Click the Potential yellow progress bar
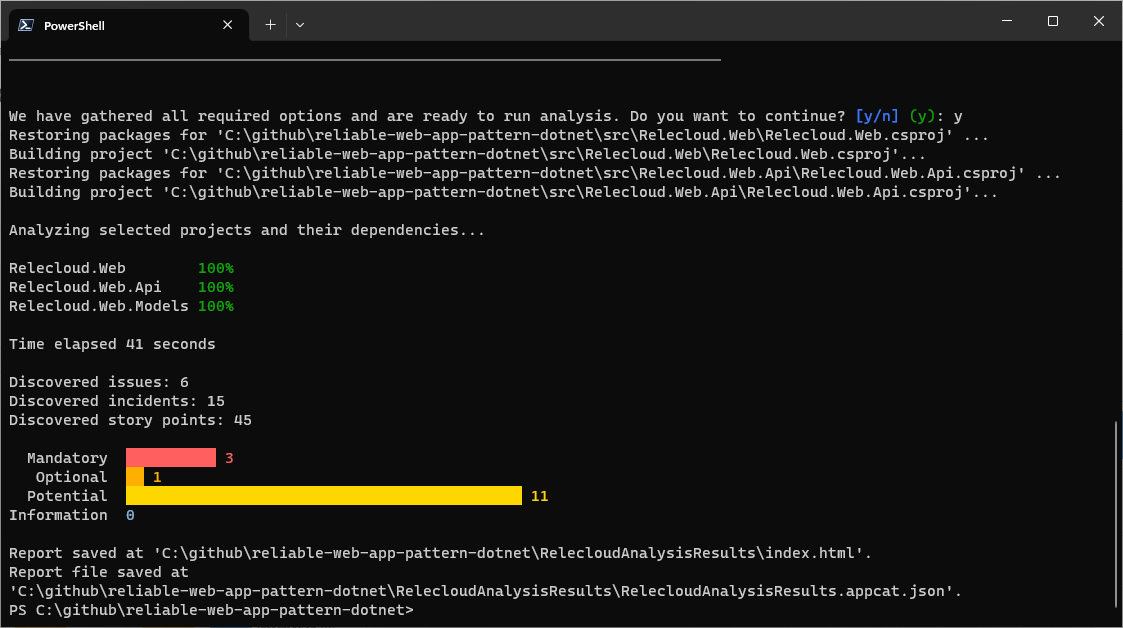The image size is (1123, 628). [x=320, y=495]
